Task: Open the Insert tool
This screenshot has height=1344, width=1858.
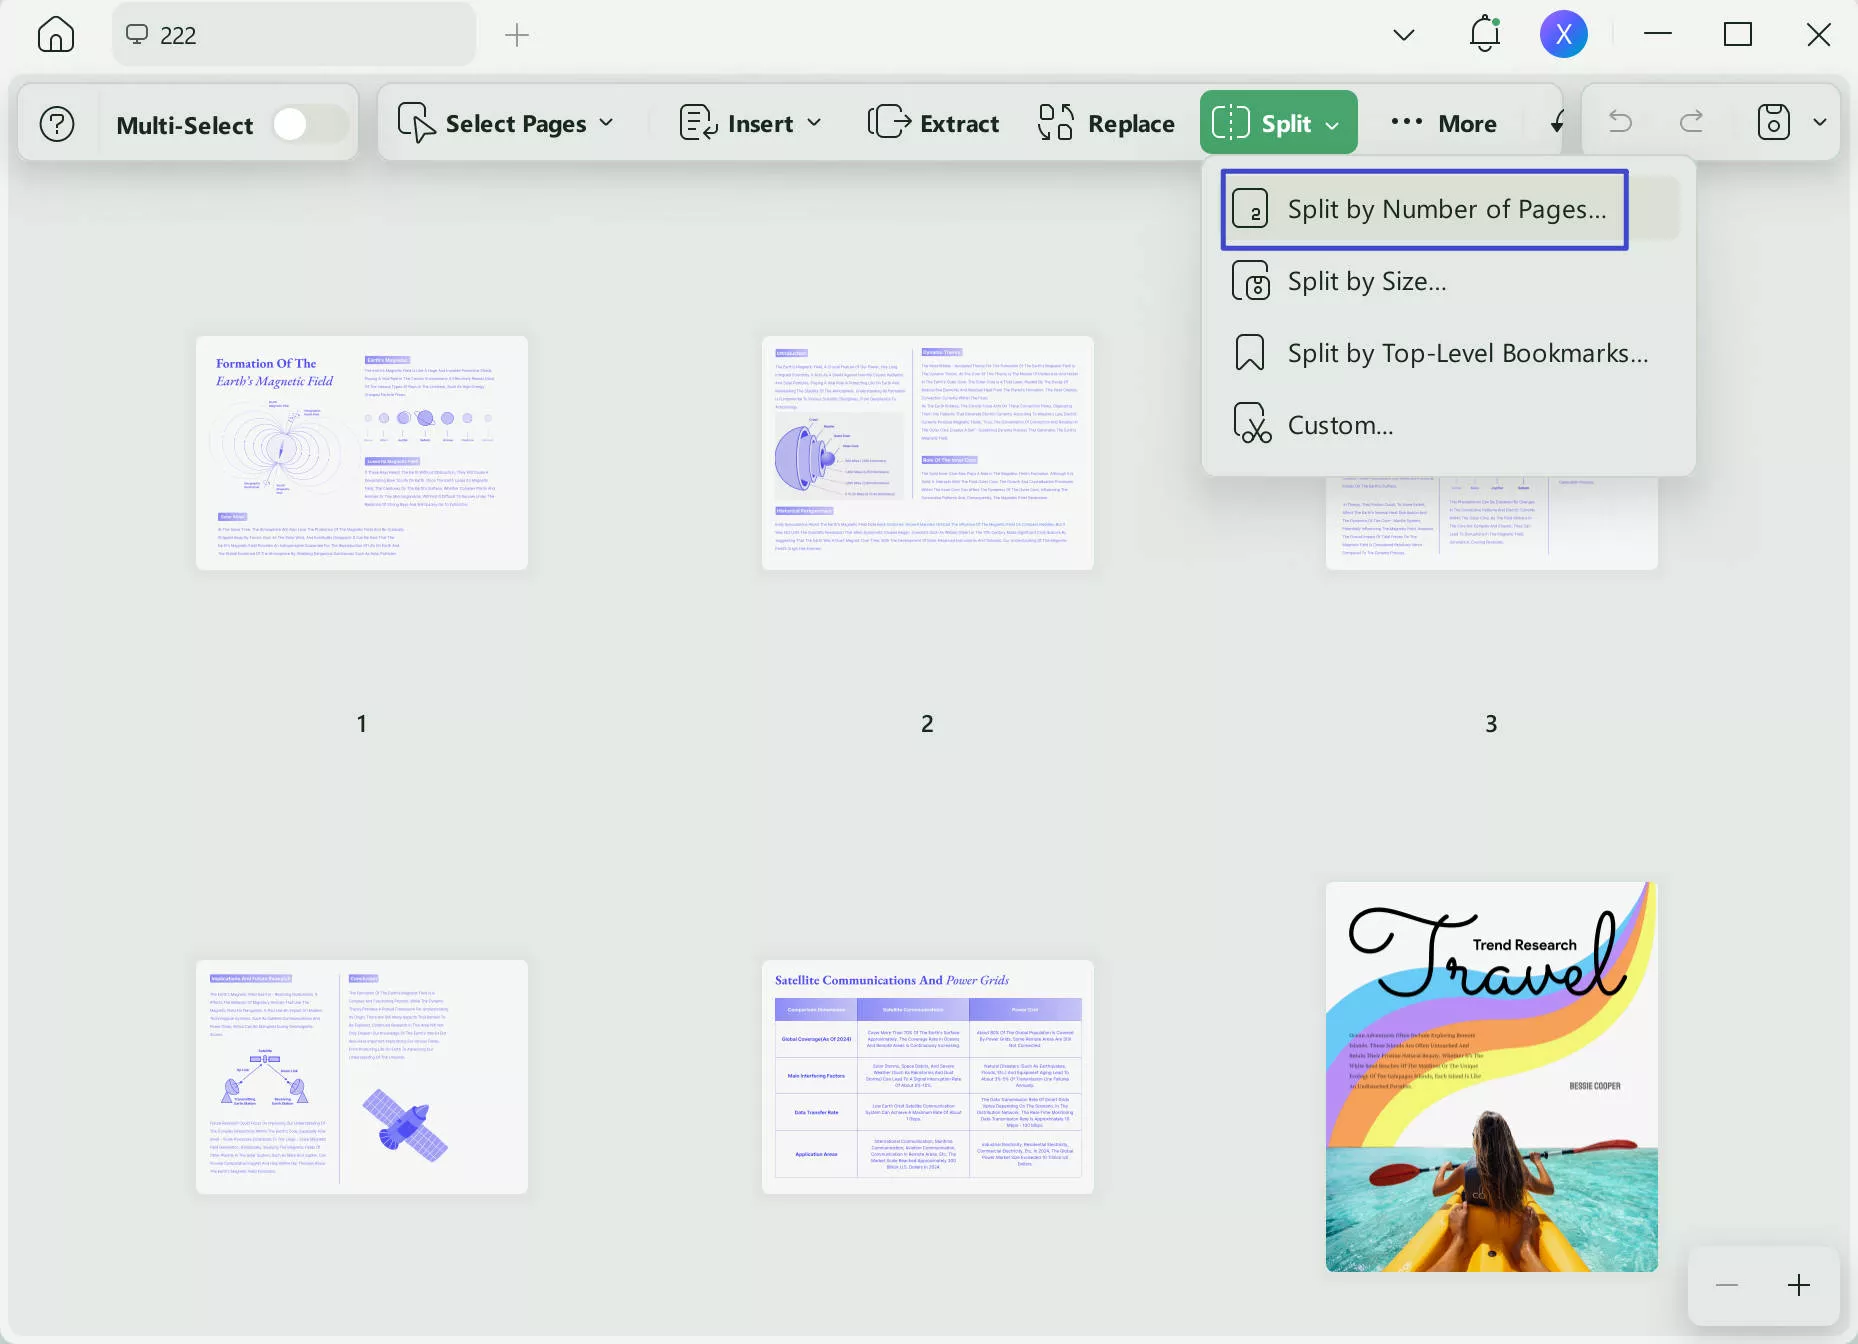Action: (749, 122)
